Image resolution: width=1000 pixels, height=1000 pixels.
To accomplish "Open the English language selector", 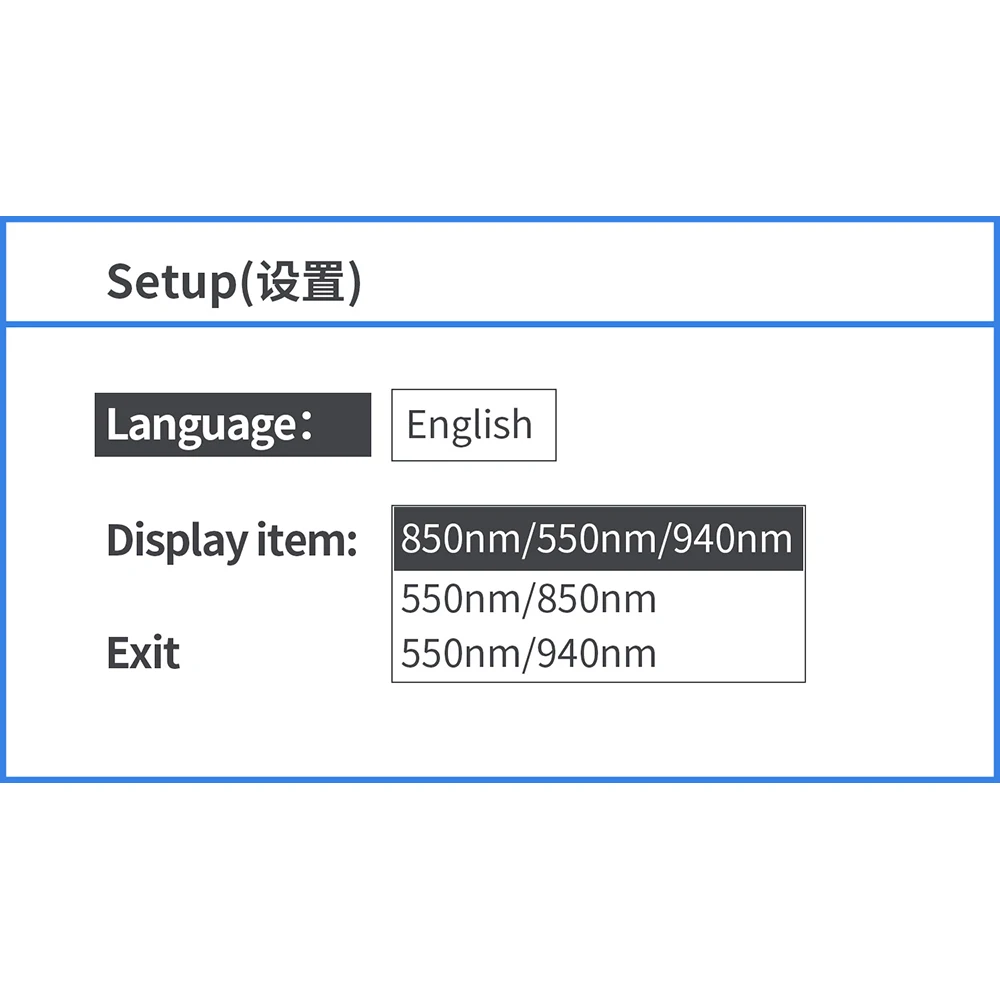I will coord(472,425).
